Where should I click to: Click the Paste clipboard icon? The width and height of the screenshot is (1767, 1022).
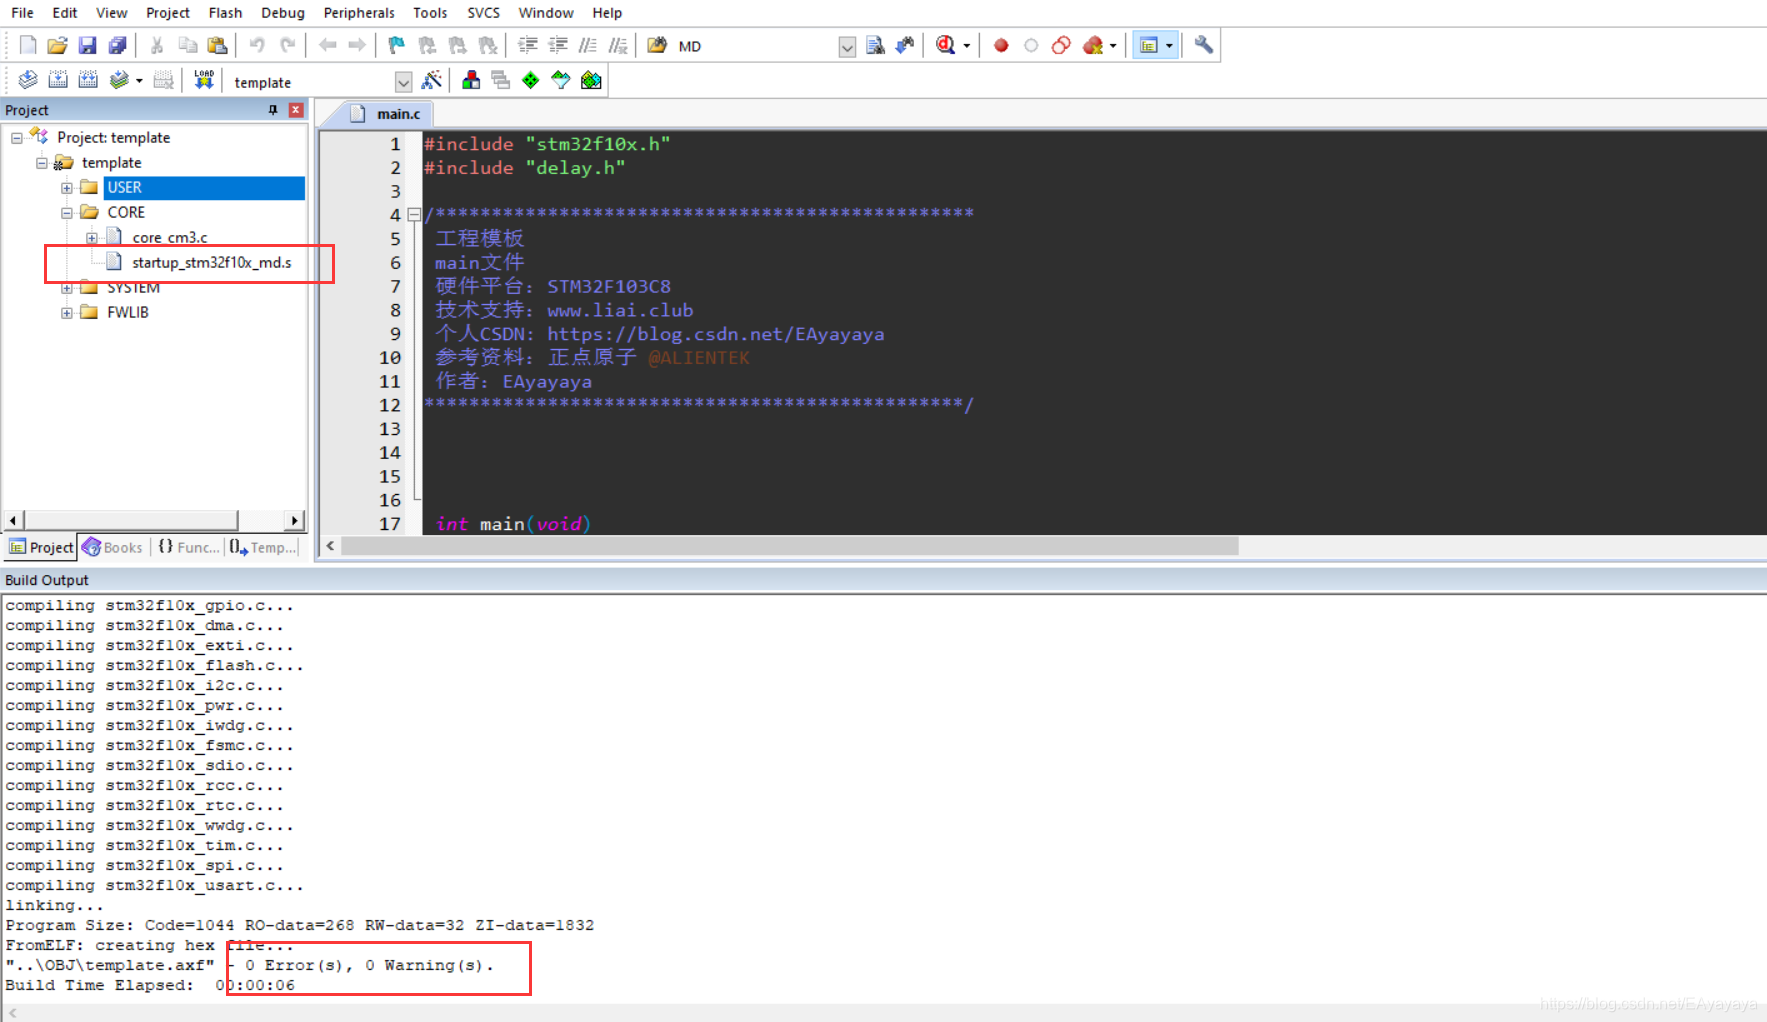[217, 45]
